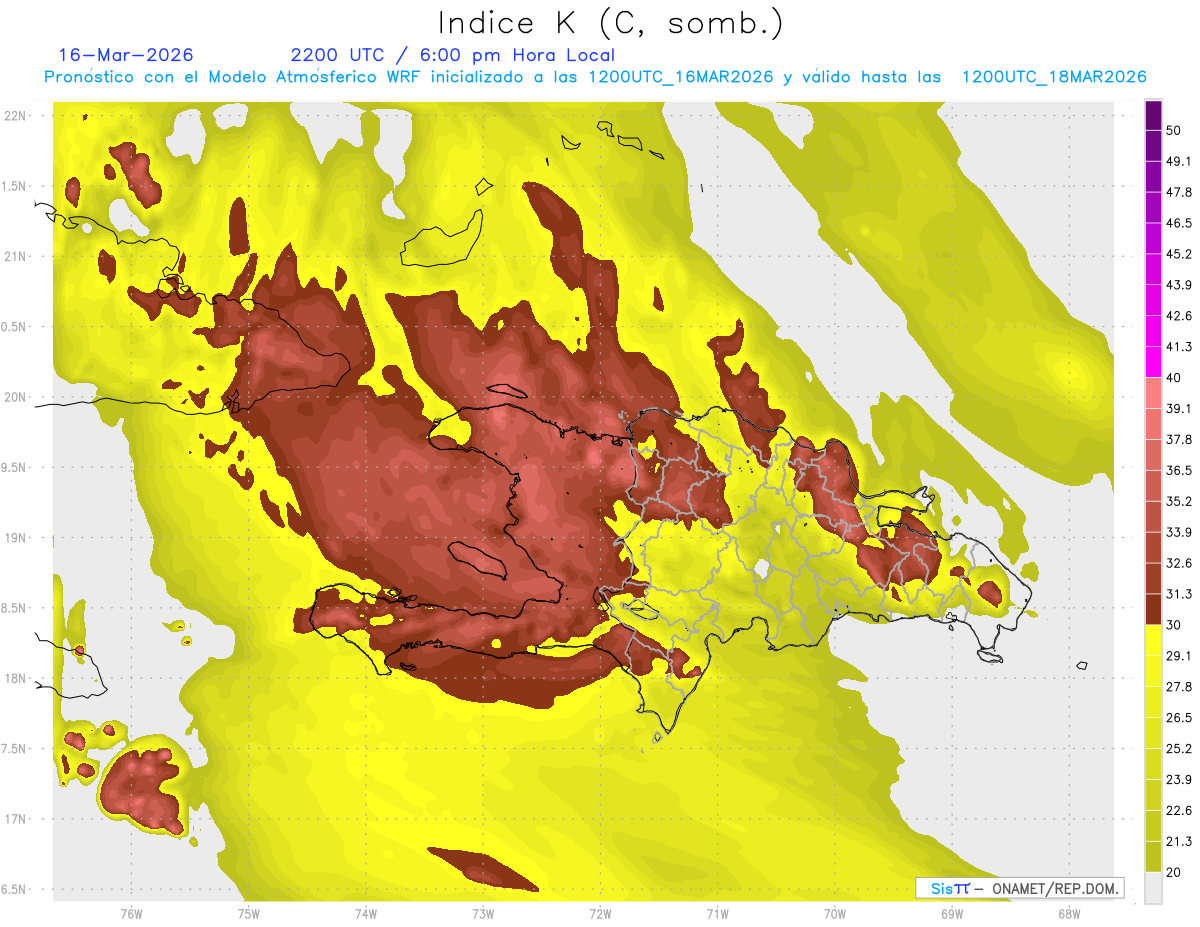The image size is (1200, 927).
Task: Click the 'SisTT - ONAMET/REP.DOM.' credit label
Action: tap(1020, 888)
